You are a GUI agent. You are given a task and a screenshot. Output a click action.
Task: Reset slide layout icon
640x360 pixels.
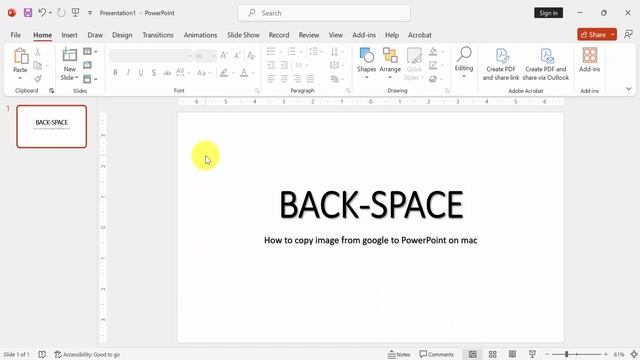point(87,65)
